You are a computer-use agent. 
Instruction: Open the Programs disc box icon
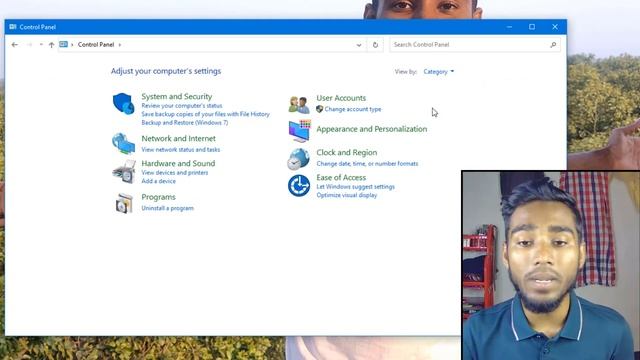(124, 203)
